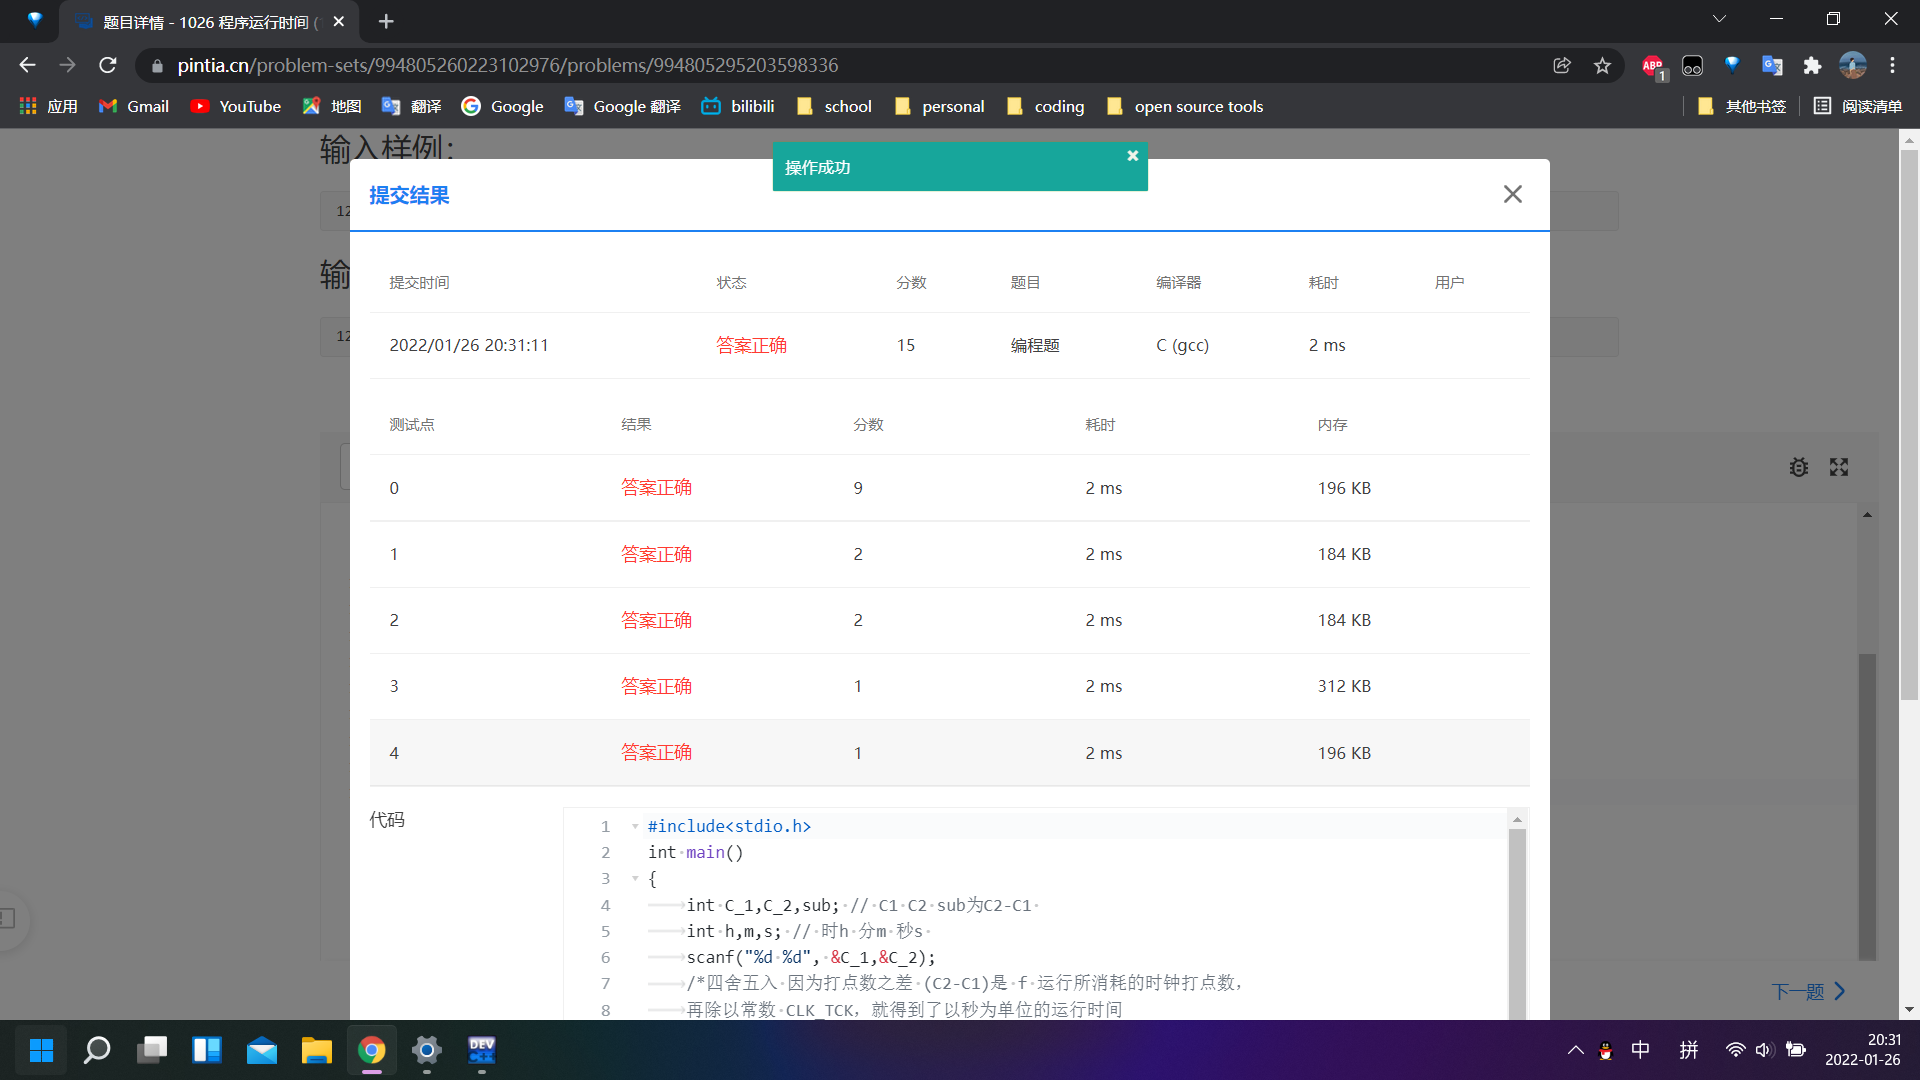Open the AdBlock Plus extension
1920x1080 pixels.
pyautogui.click(x=1652, y=66)
